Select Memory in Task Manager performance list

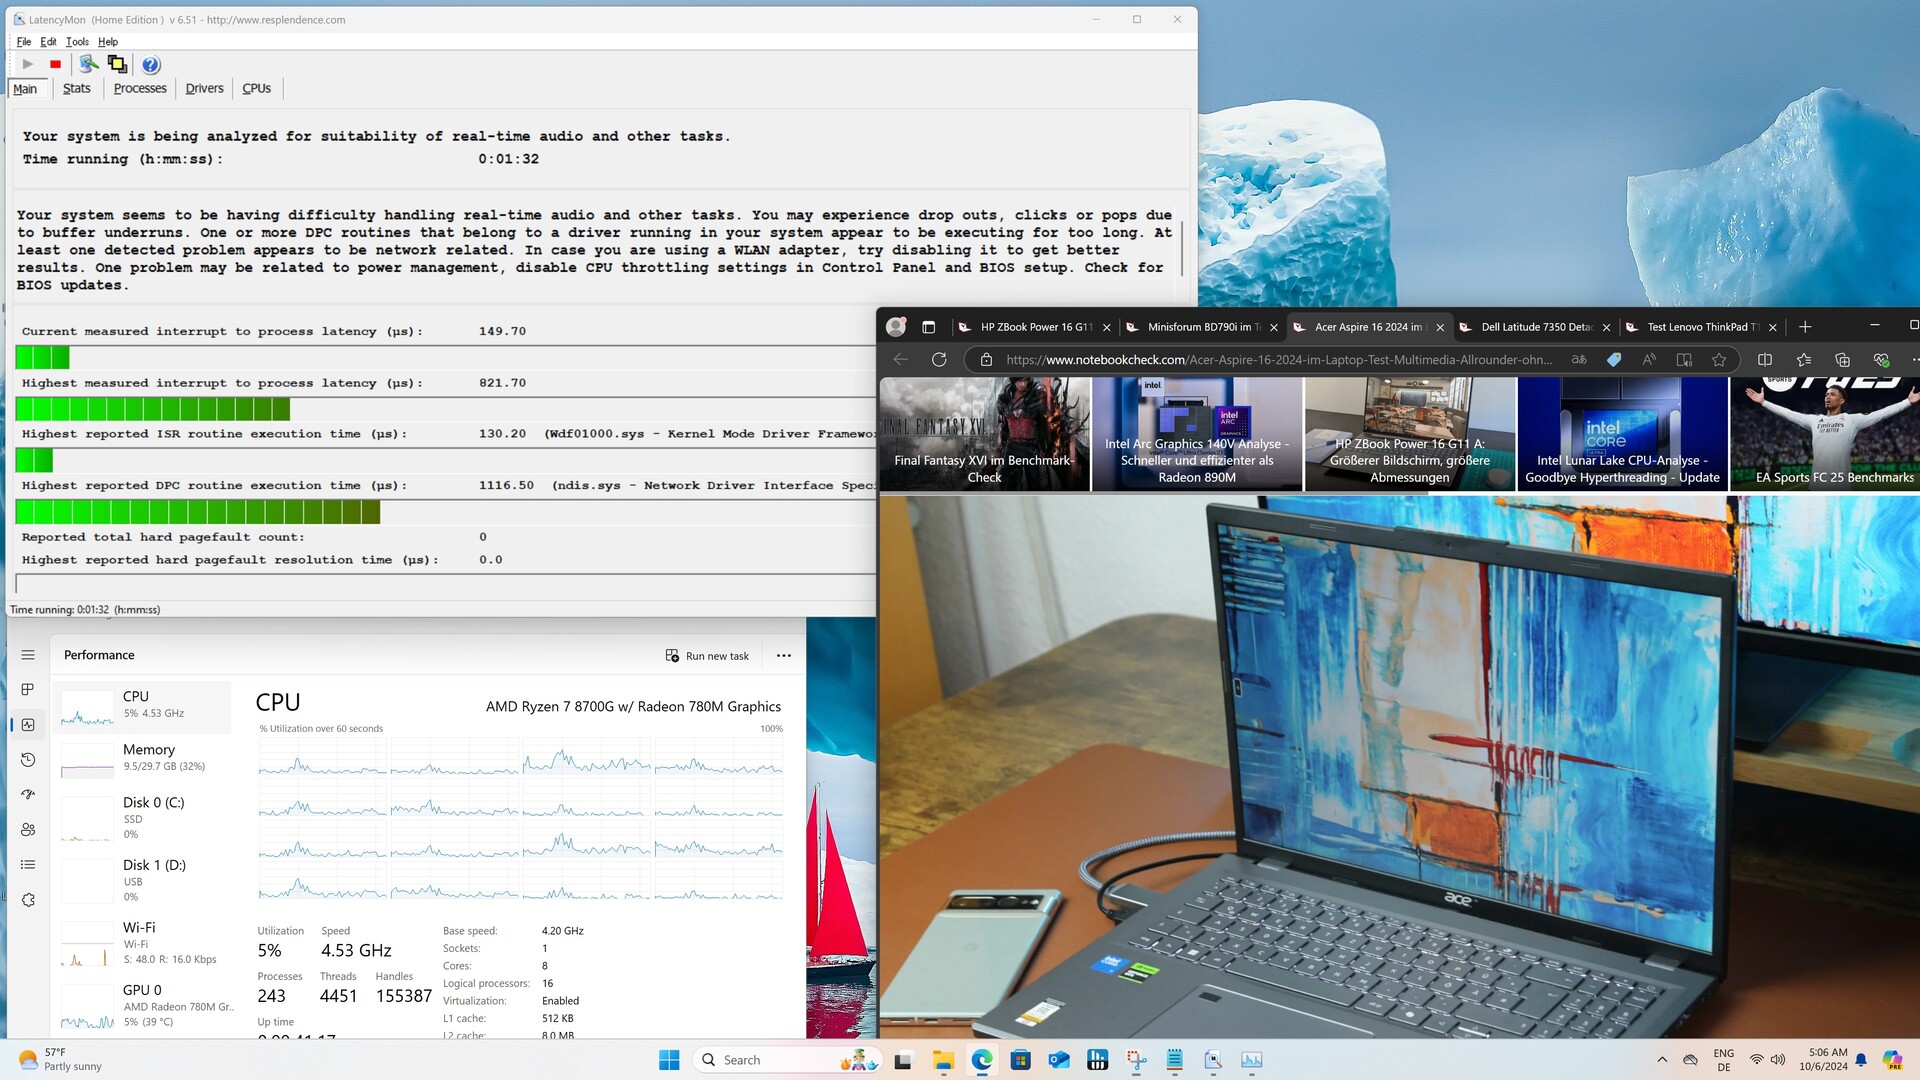coord(142,757)
